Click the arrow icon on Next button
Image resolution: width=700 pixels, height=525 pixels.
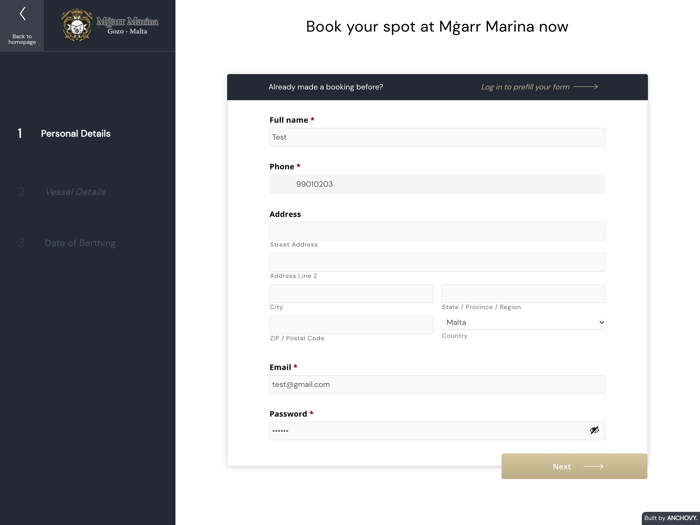pyautogui.click(x=593, y=467)
